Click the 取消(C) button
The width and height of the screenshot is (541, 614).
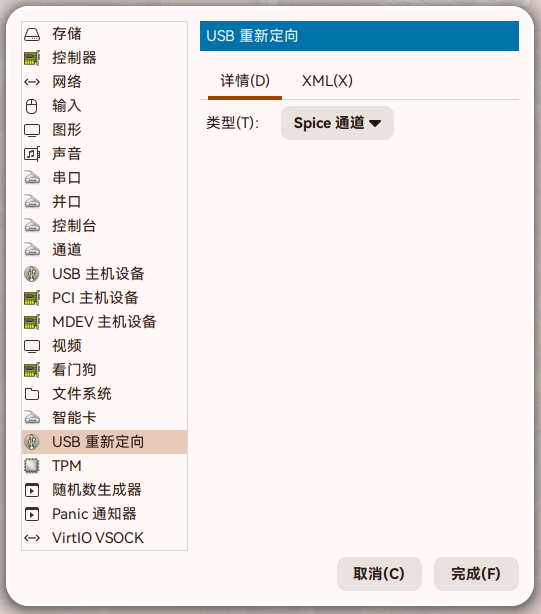(379, 574)
